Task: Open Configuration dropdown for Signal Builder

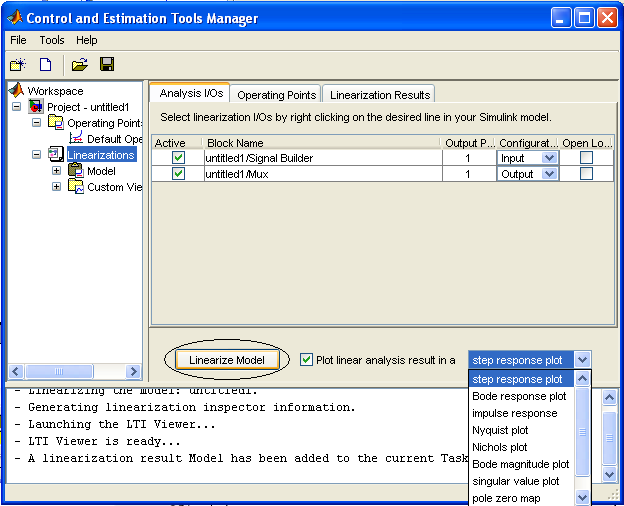Action: [549, 158]
